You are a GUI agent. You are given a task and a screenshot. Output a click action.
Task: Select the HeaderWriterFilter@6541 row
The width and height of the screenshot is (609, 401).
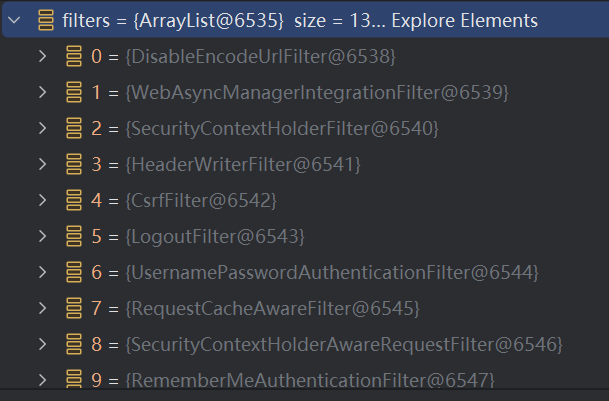click(243, 164)
